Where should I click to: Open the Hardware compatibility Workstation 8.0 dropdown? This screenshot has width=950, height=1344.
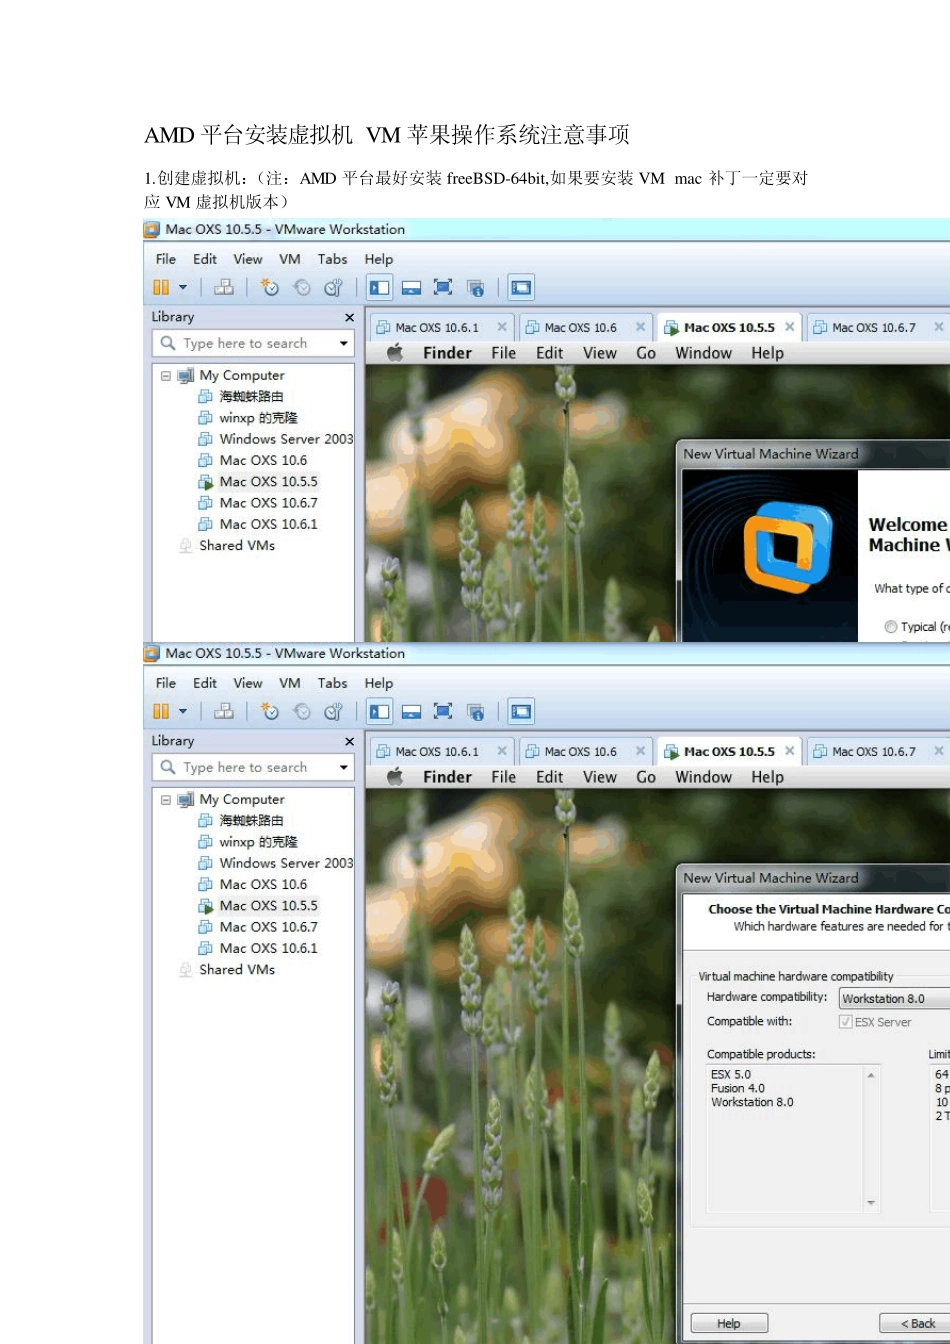click(x=893, y=998)
